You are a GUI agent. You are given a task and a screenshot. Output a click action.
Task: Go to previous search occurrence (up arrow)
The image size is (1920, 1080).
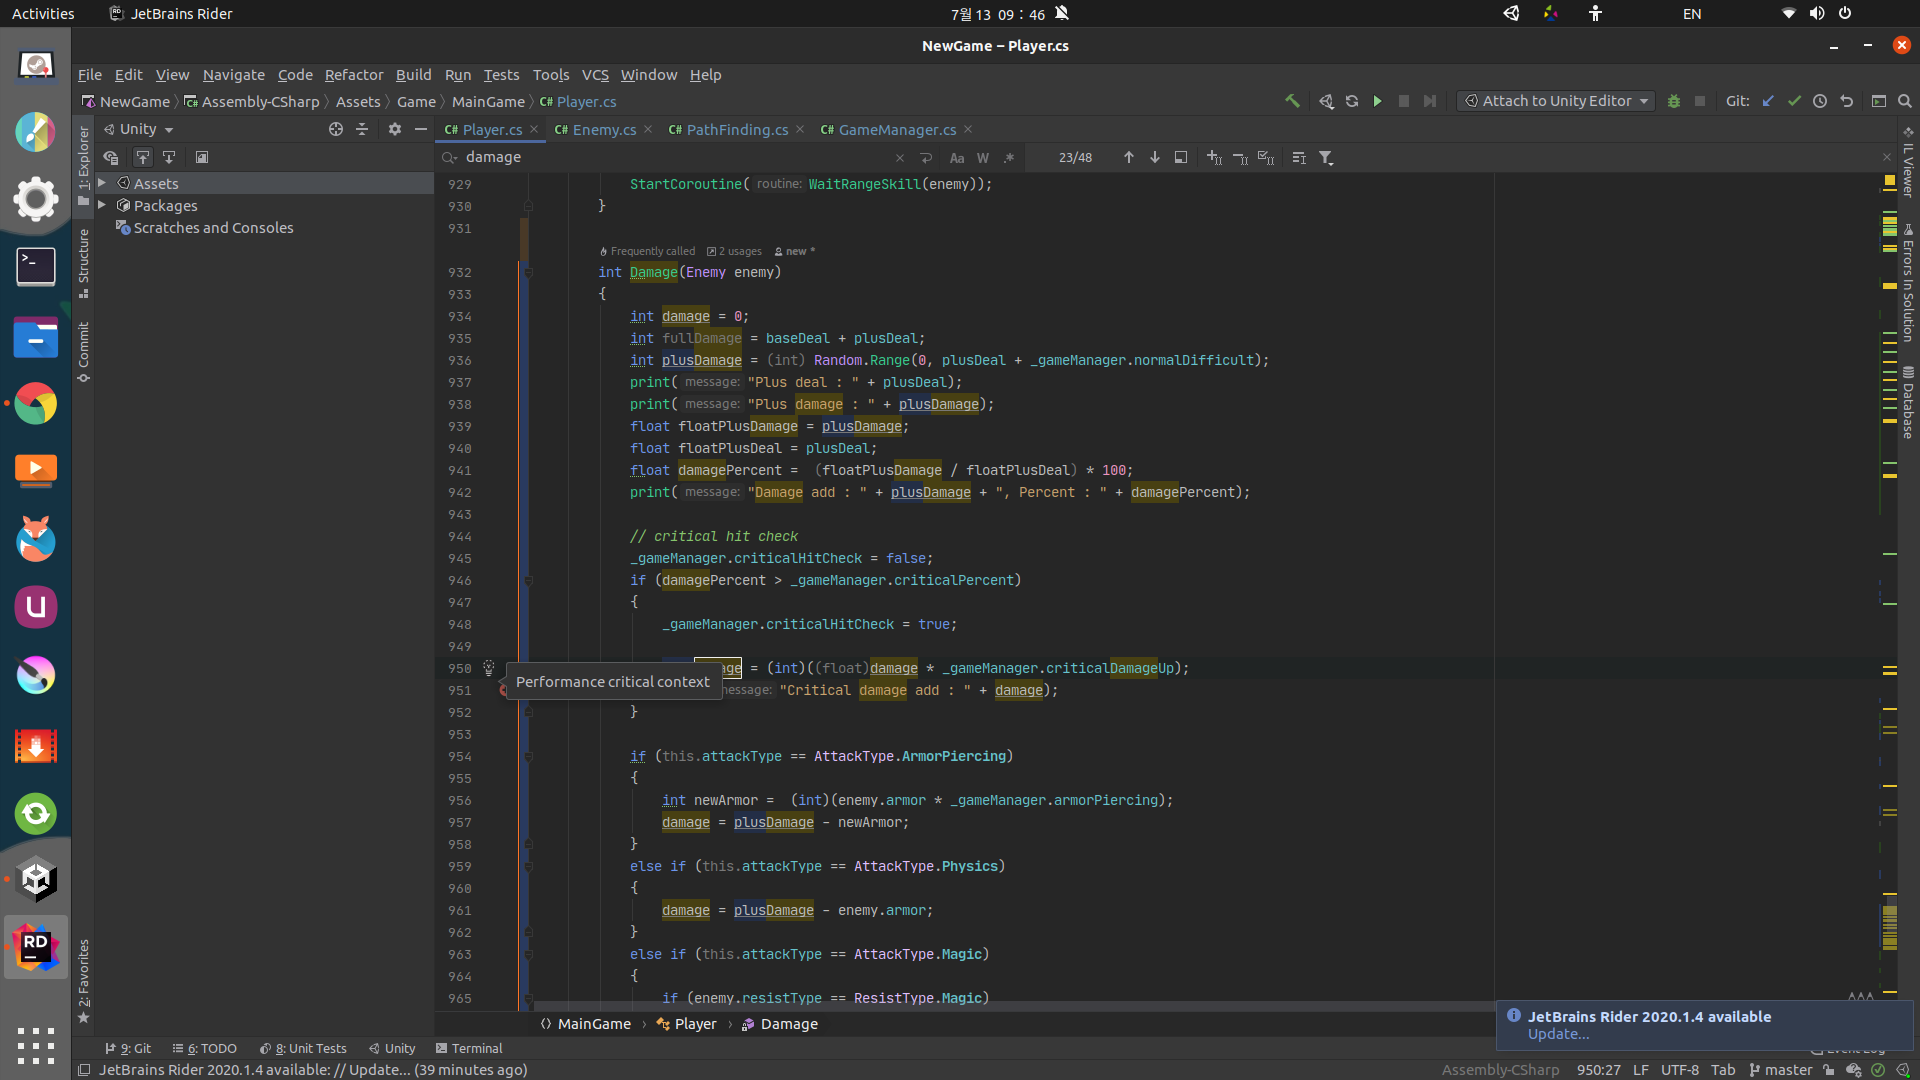1129,158
